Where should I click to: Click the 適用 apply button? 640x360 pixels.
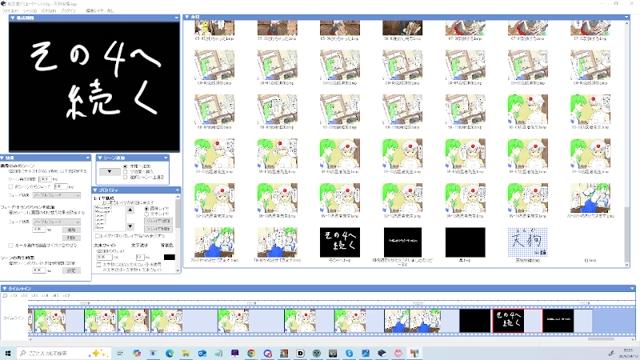[71, 230]
